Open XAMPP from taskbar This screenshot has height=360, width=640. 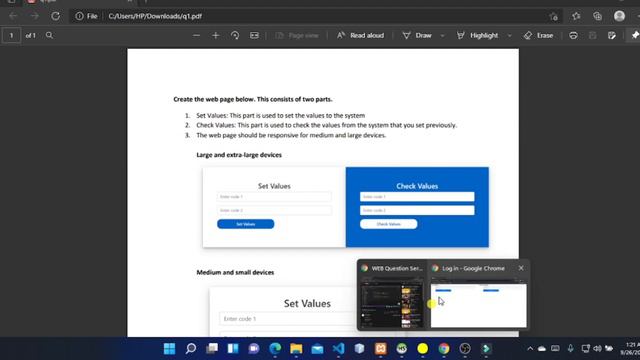[381, 349]
